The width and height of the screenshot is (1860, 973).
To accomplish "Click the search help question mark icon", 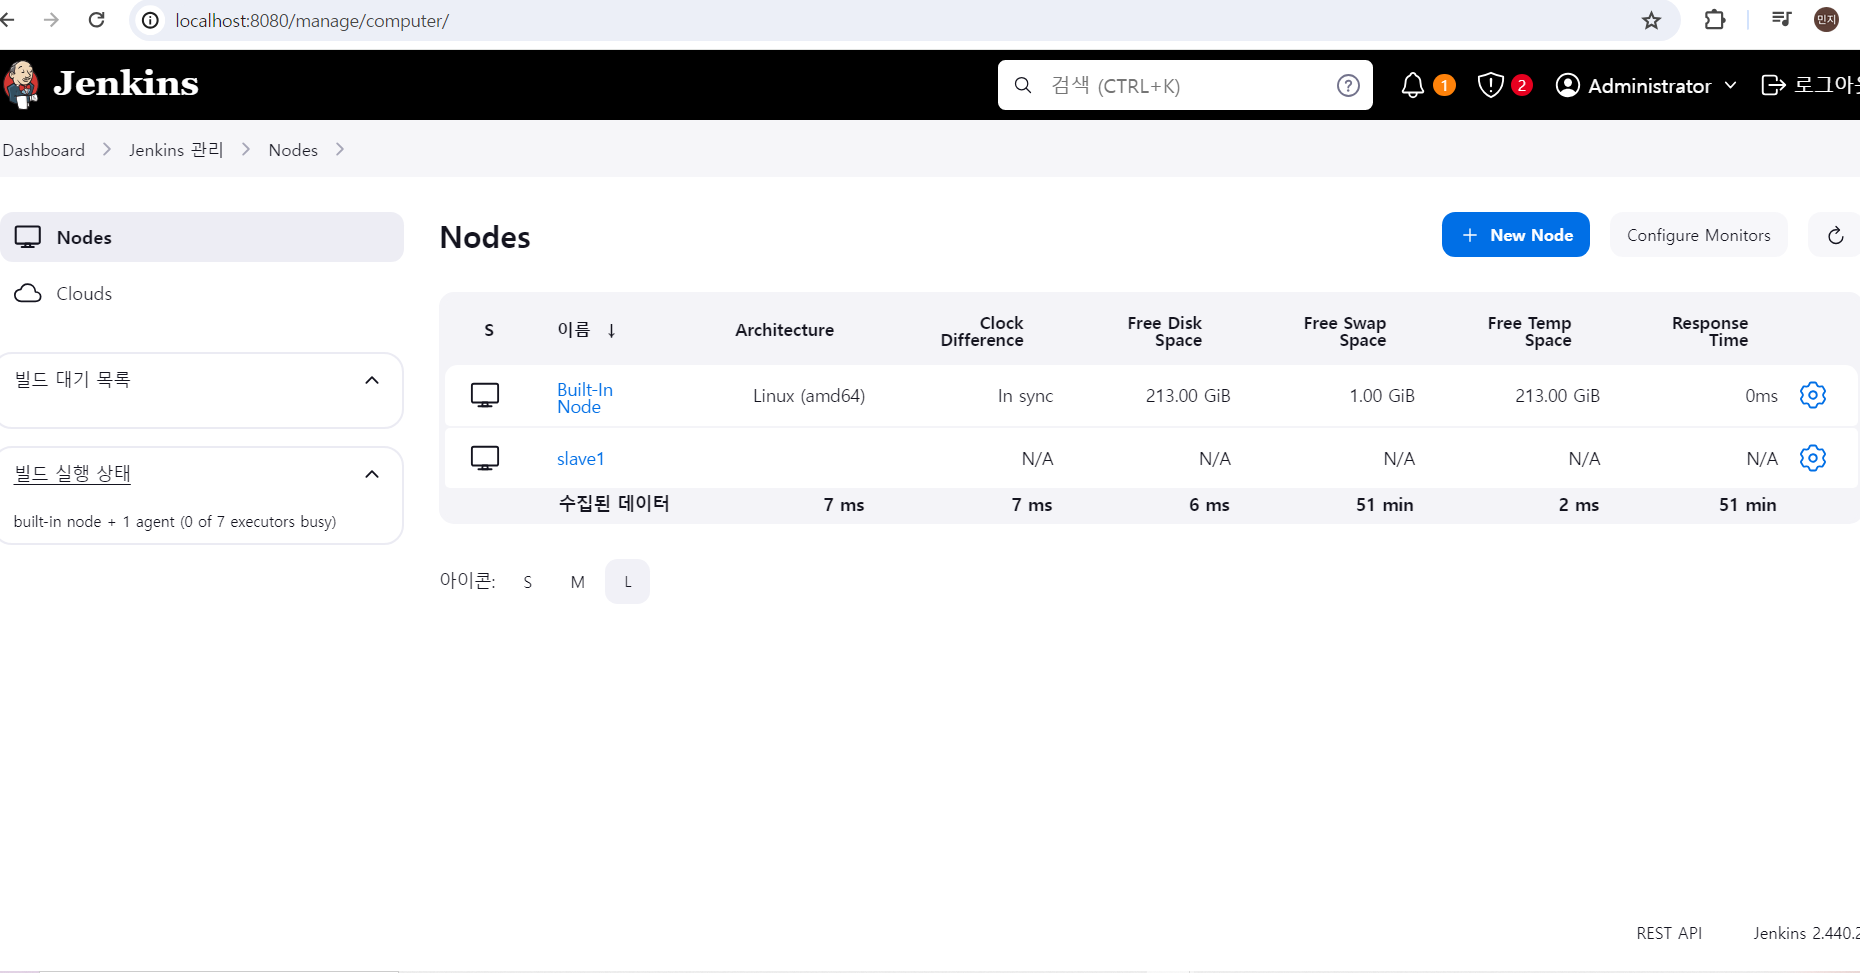I will click(x=1348, y=85).
